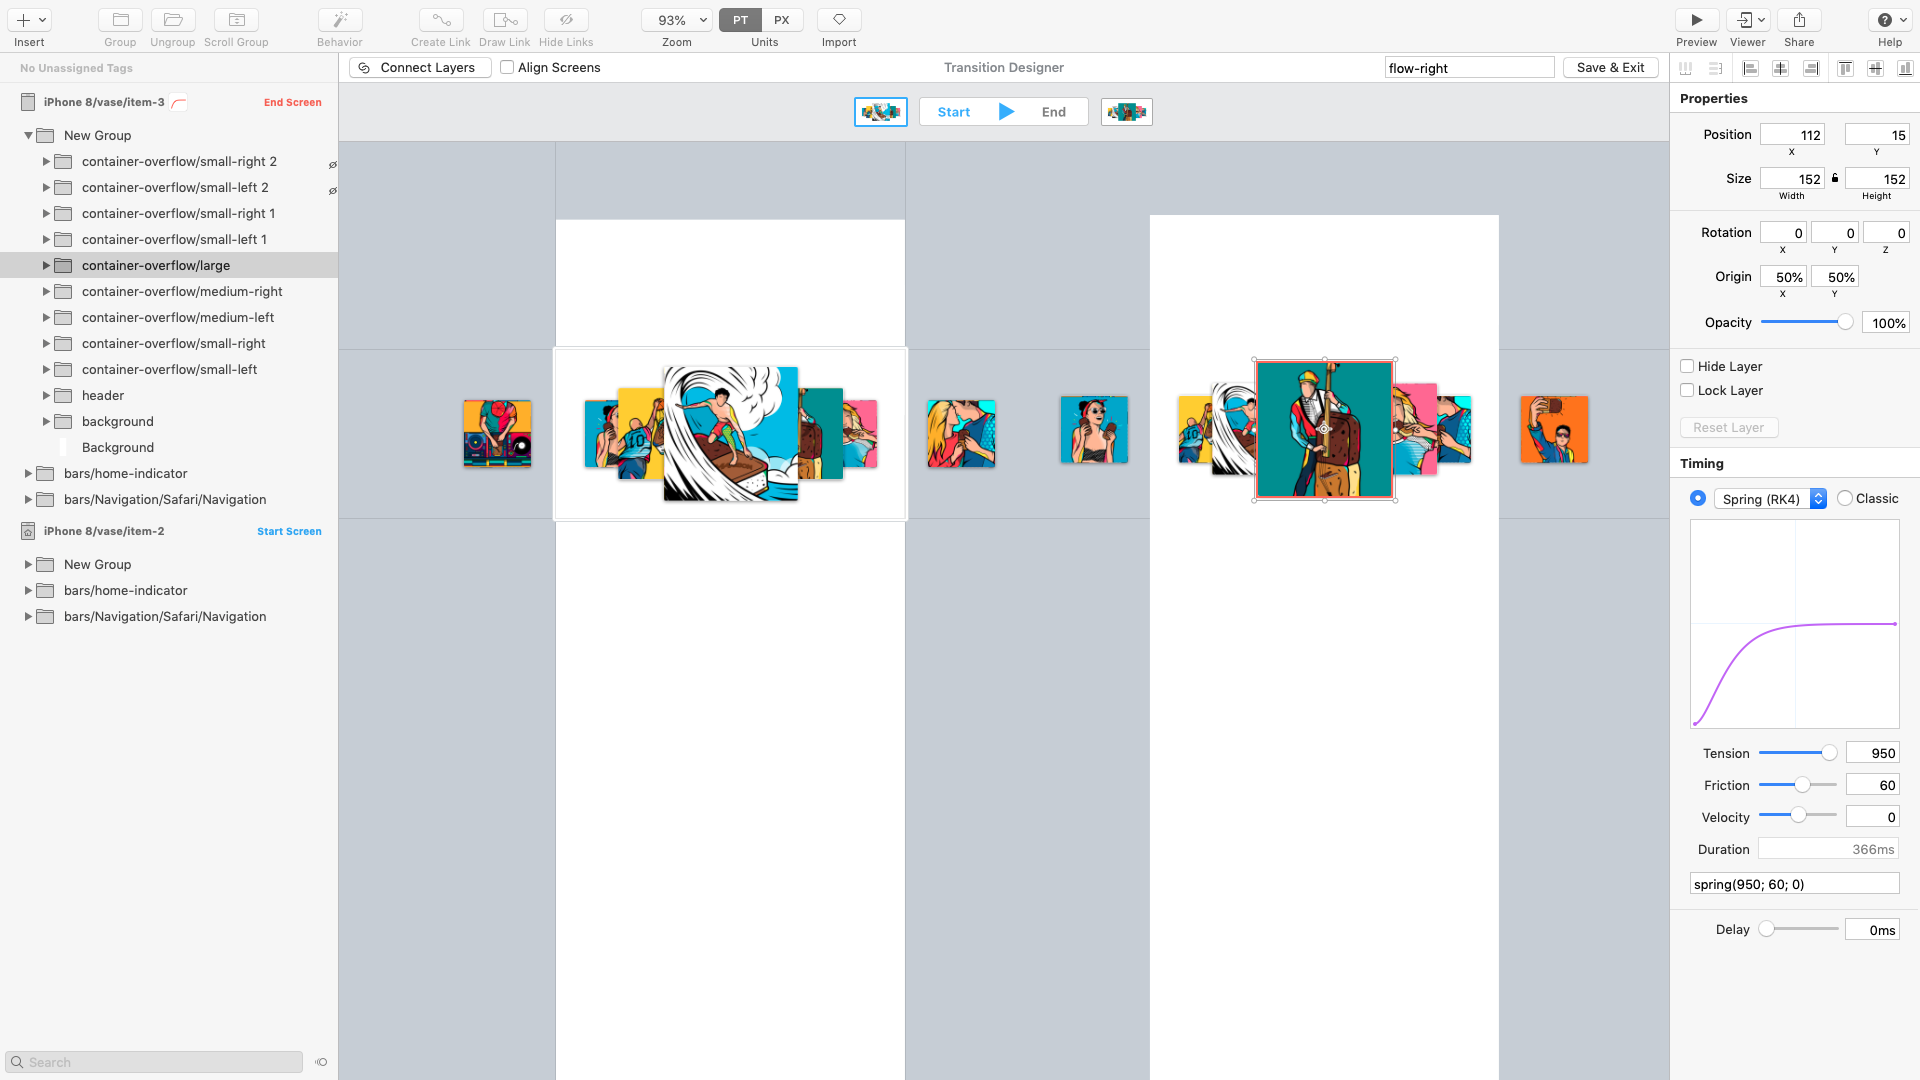Image resolution: width=1920 pixels, height=1080 pixels.
Task: Select the Start state tab
Action: [x=954, y=112]
